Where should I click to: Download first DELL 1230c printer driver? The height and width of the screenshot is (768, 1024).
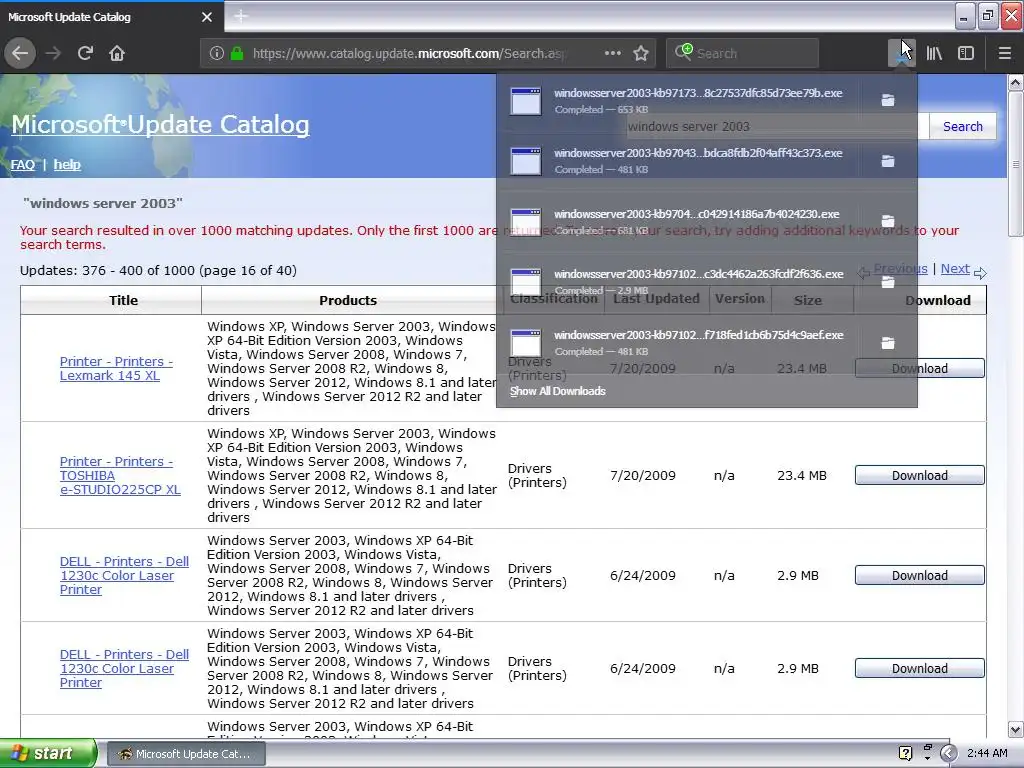point(920,575)
